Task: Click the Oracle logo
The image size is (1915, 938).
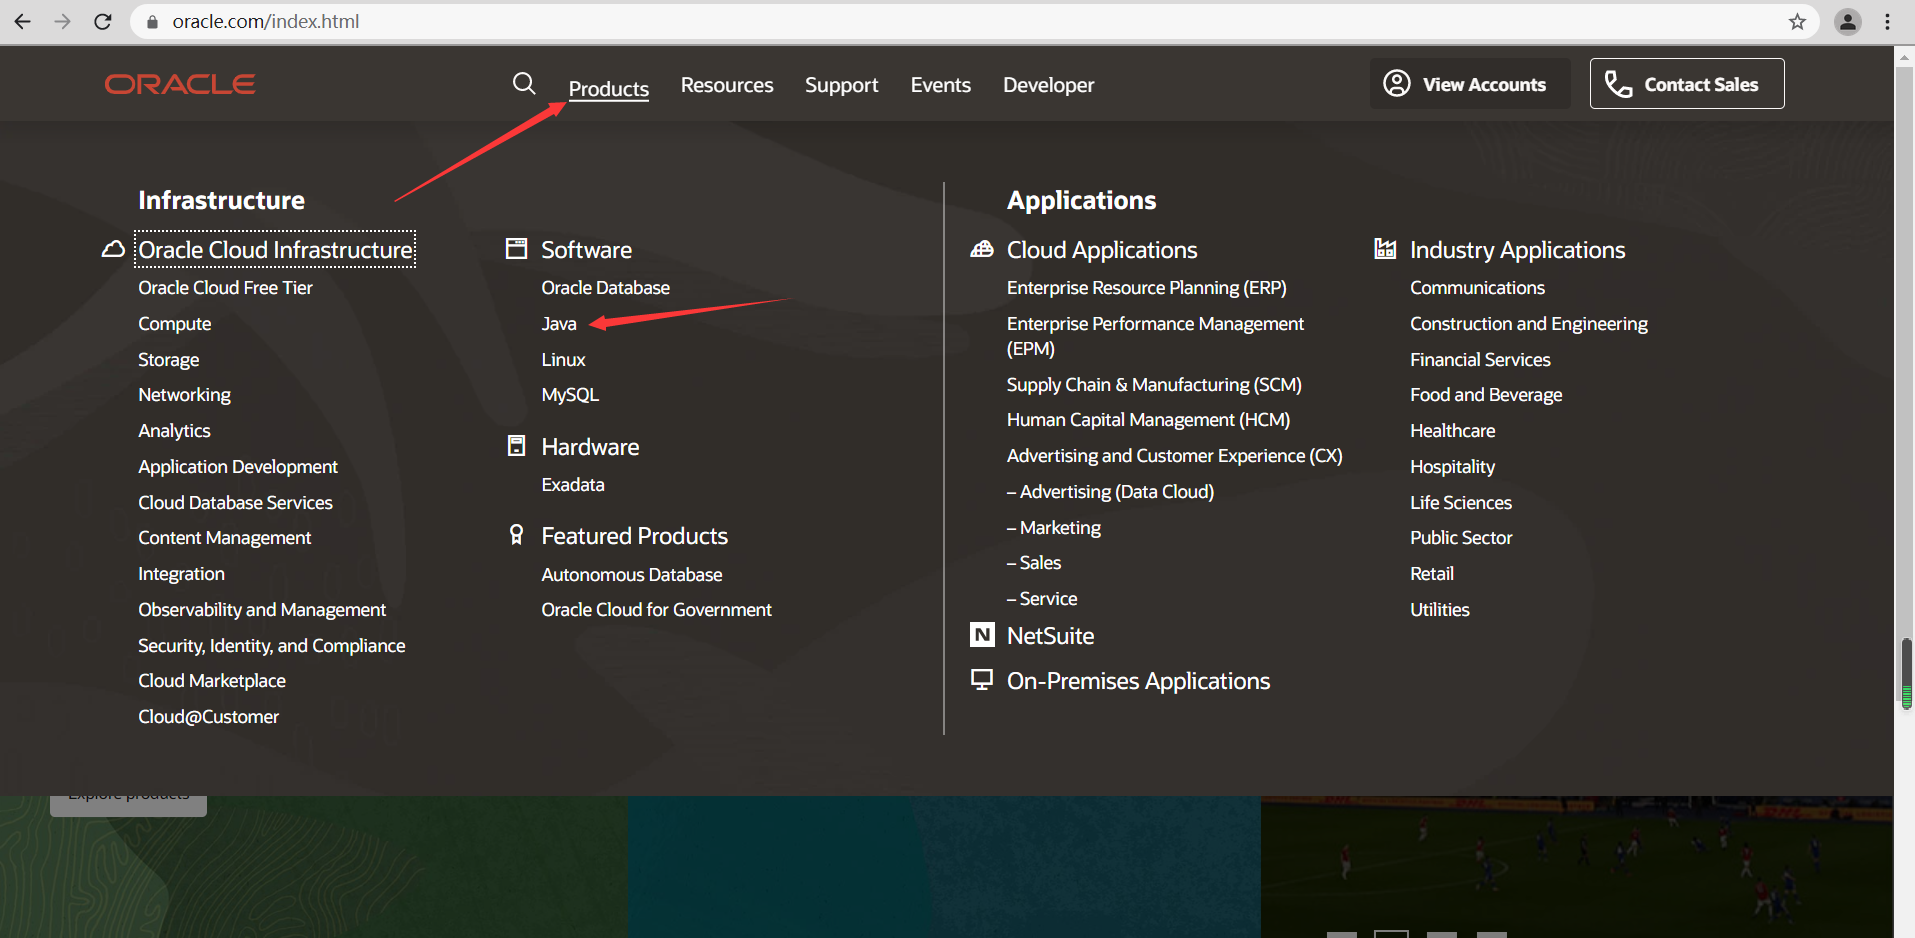Action: point(180,84)
